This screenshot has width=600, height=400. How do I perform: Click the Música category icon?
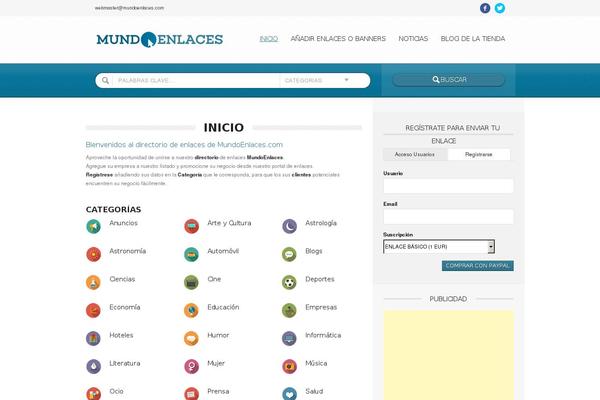click(289, 366)
